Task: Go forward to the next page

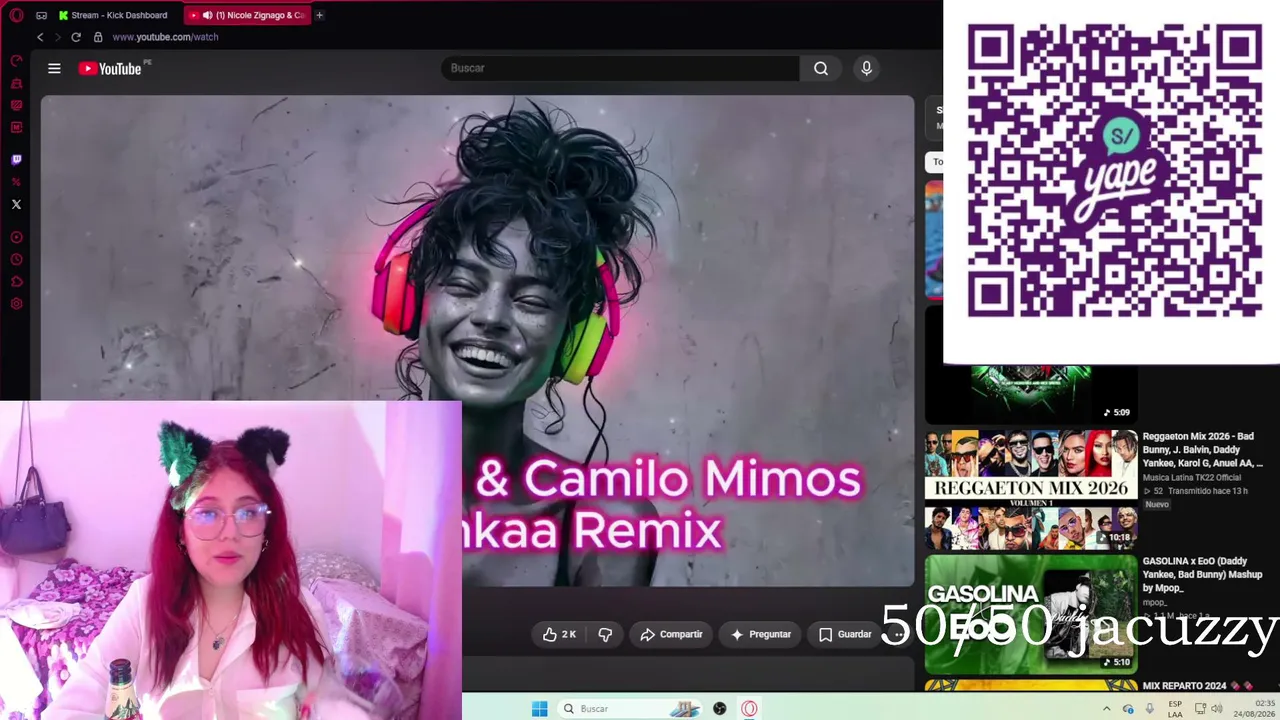Action: point(57,37)
